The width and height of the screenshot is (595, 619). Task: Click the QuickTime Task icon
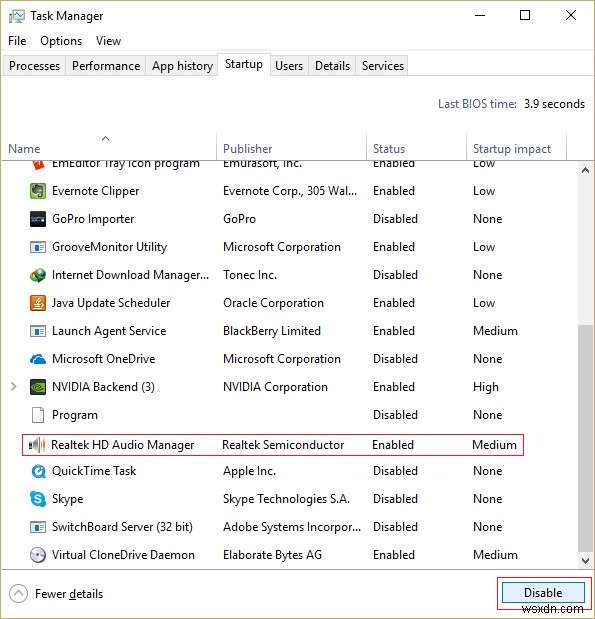point(38,471)
